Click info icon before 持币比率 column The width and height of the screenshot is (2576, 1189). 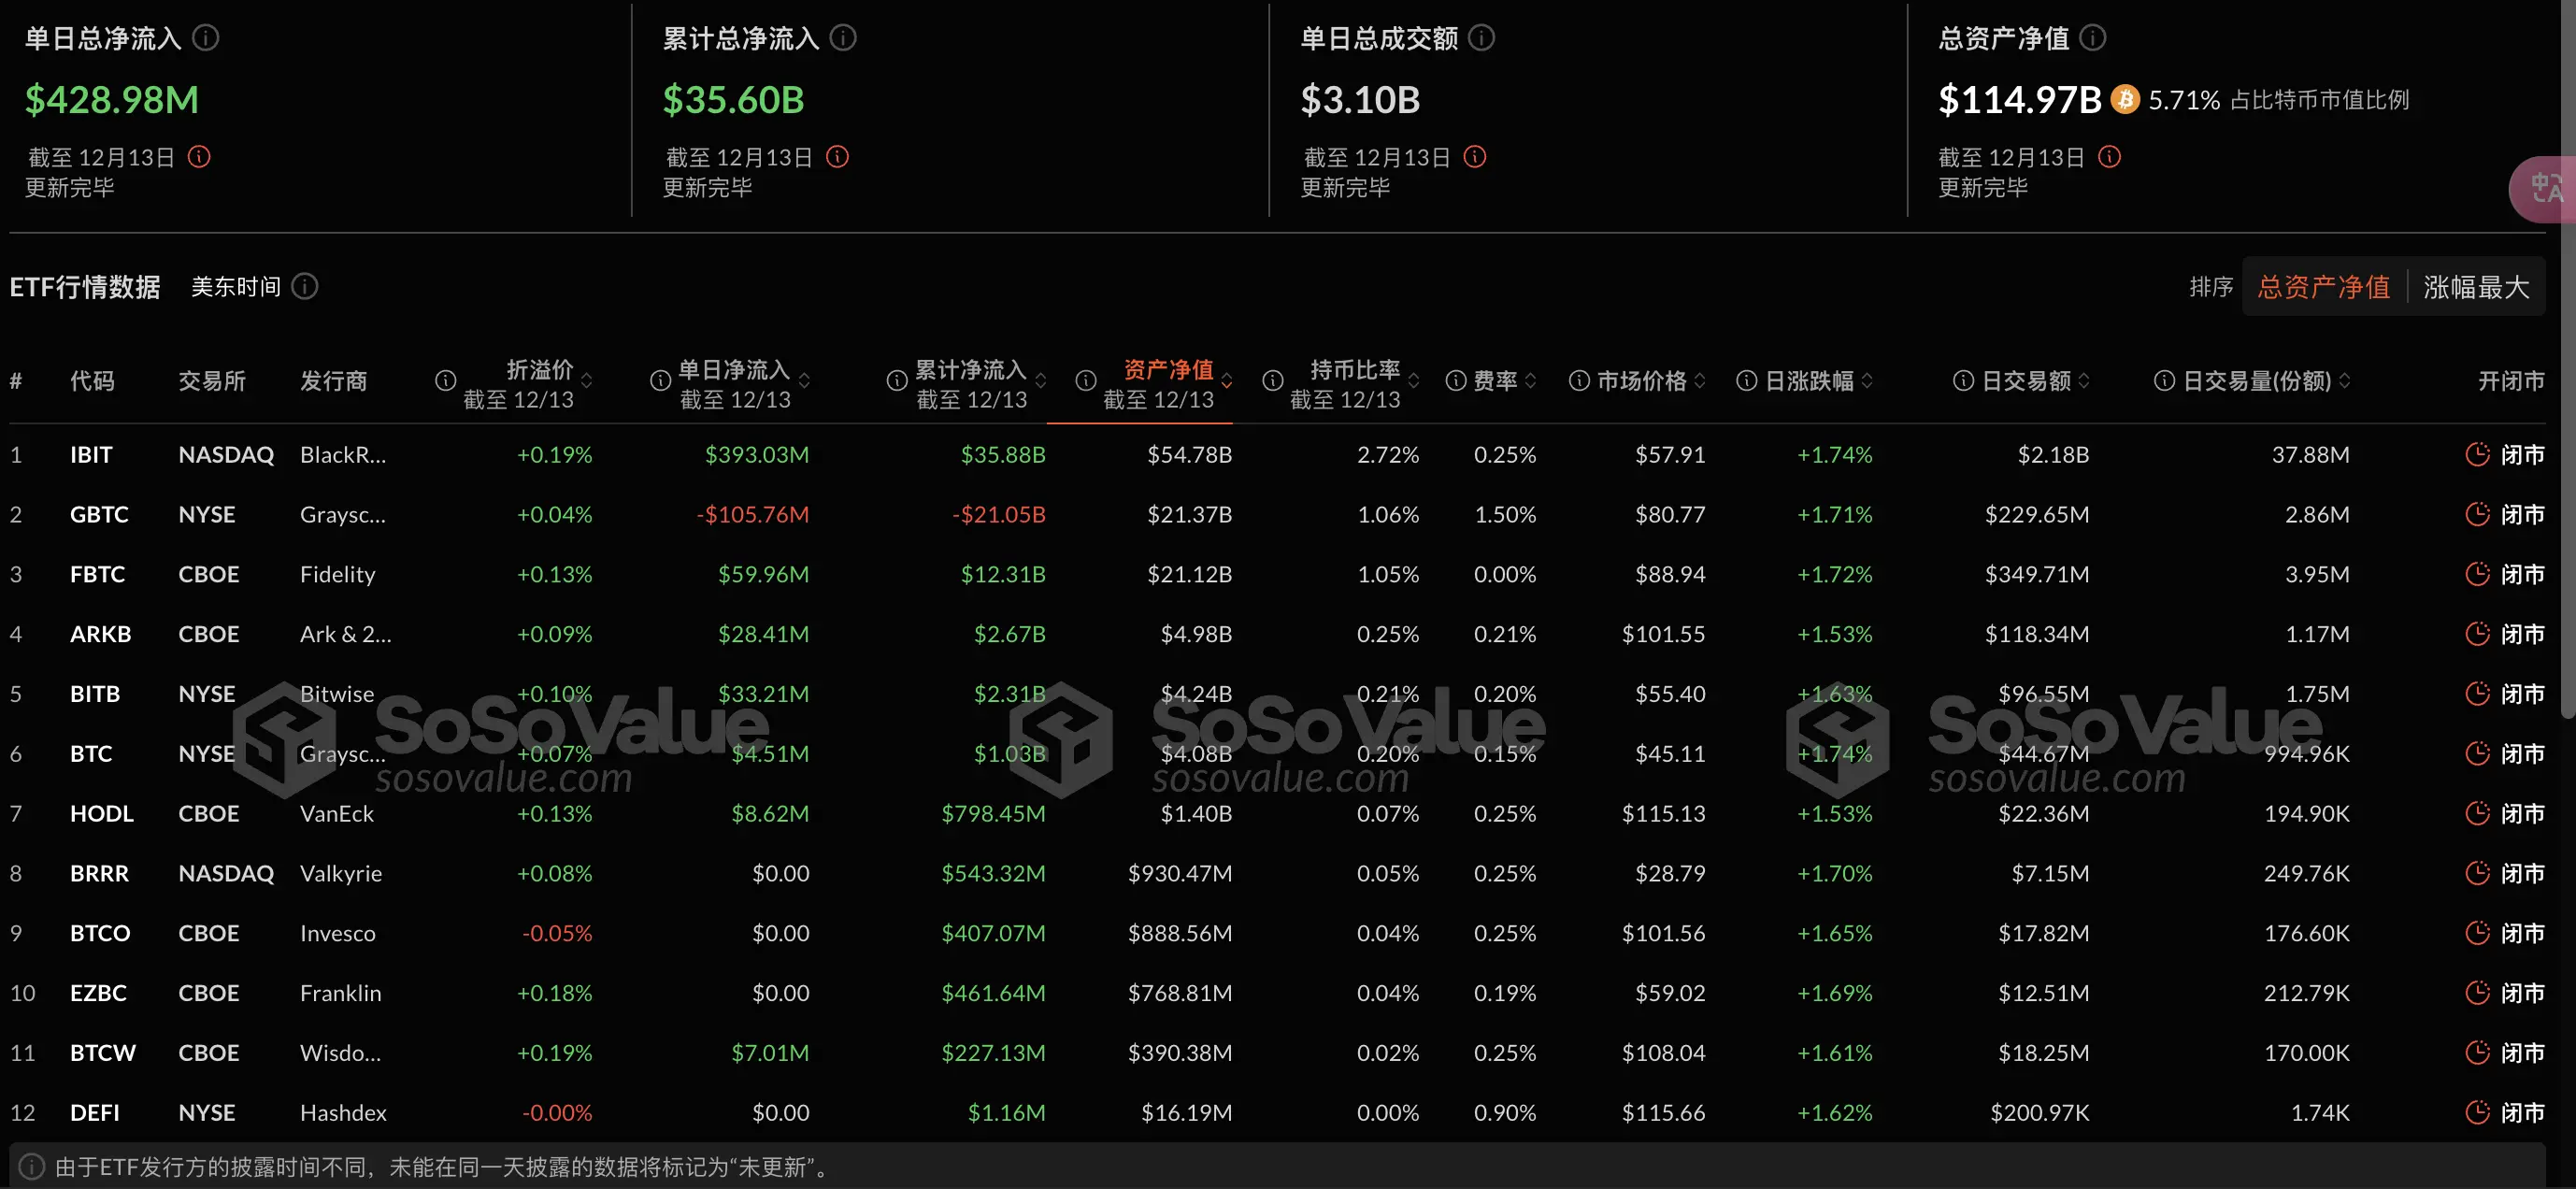(x=1273, y=381)
